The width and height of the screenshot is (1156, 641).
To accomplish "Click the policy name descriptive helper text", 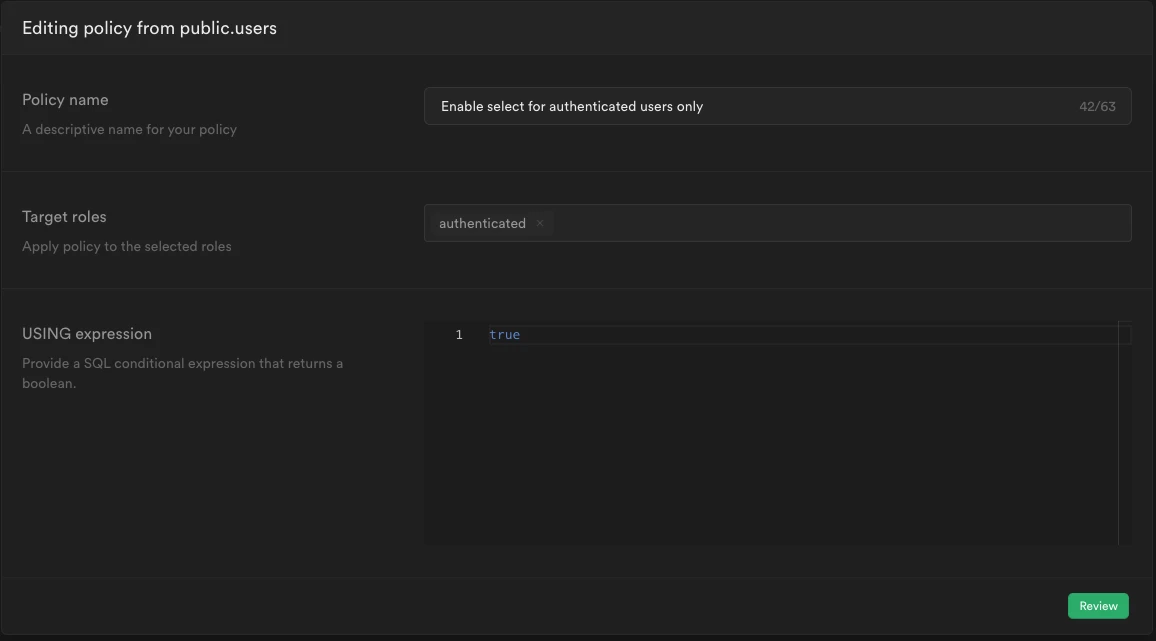I will (129, 129).
